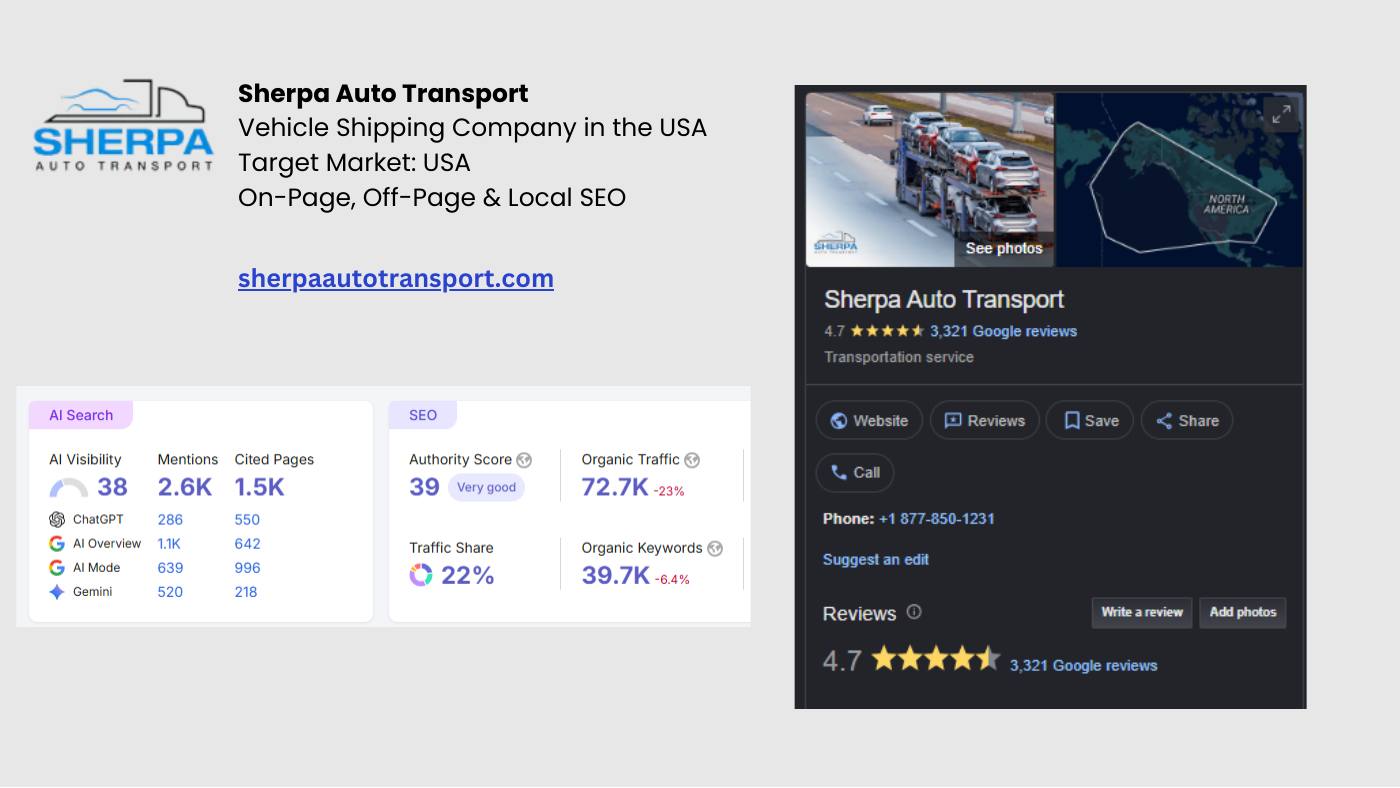
Task: Click the Authority Score value 39
Action: coord(424,487)
